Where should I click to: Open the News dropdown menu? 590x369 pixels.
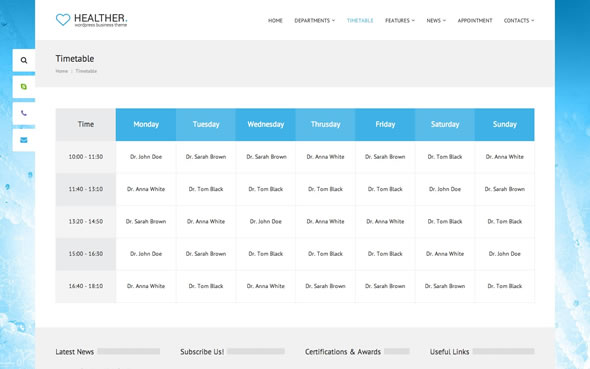tap(436, 20)
